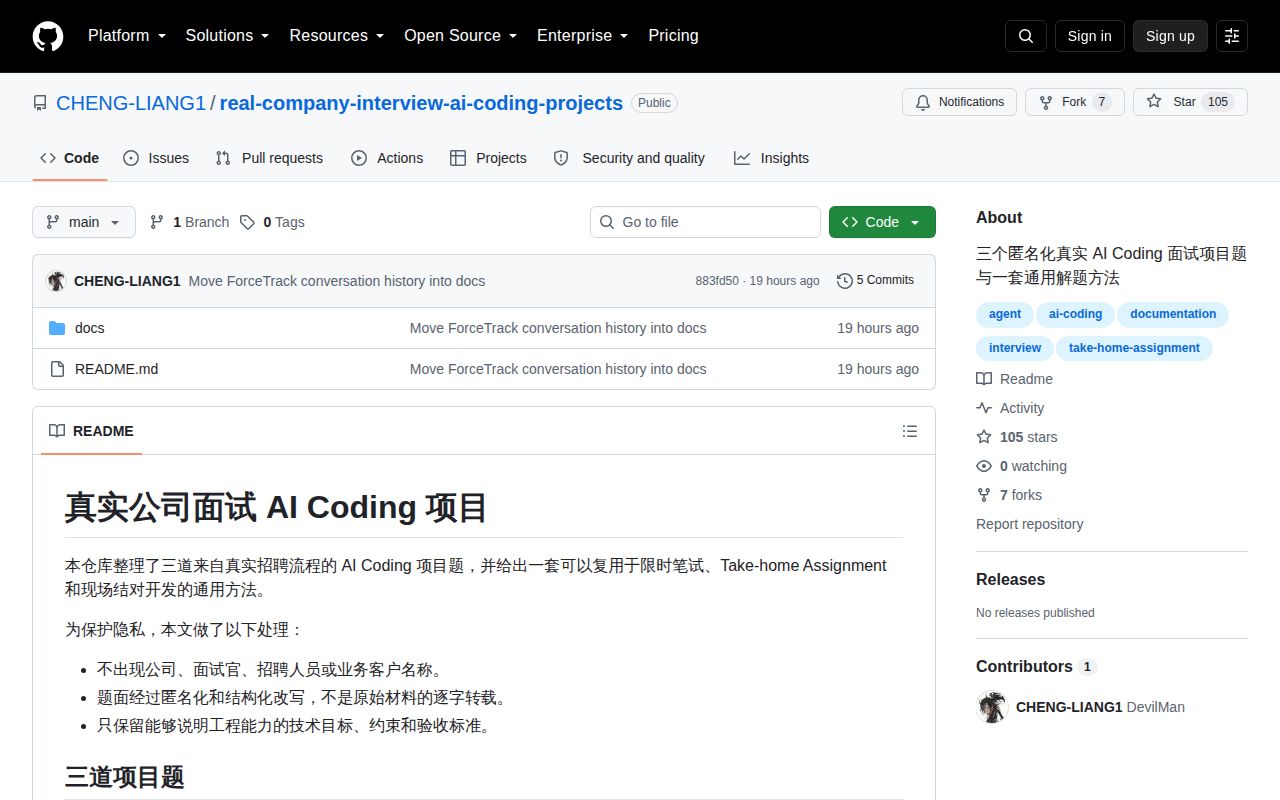Switch to Security and quality tab

click(x=629, y=158)
